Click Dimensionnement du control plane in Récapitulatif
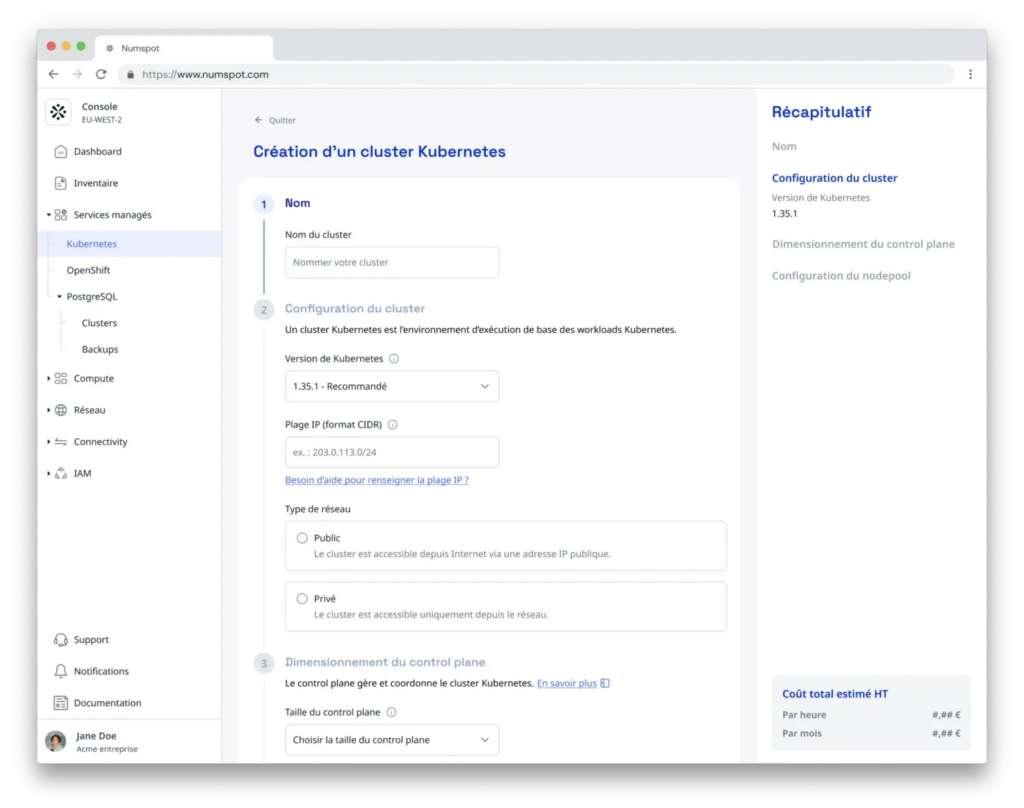The height and width of the screenshot is (808, 1024). (x=863, y=244)
